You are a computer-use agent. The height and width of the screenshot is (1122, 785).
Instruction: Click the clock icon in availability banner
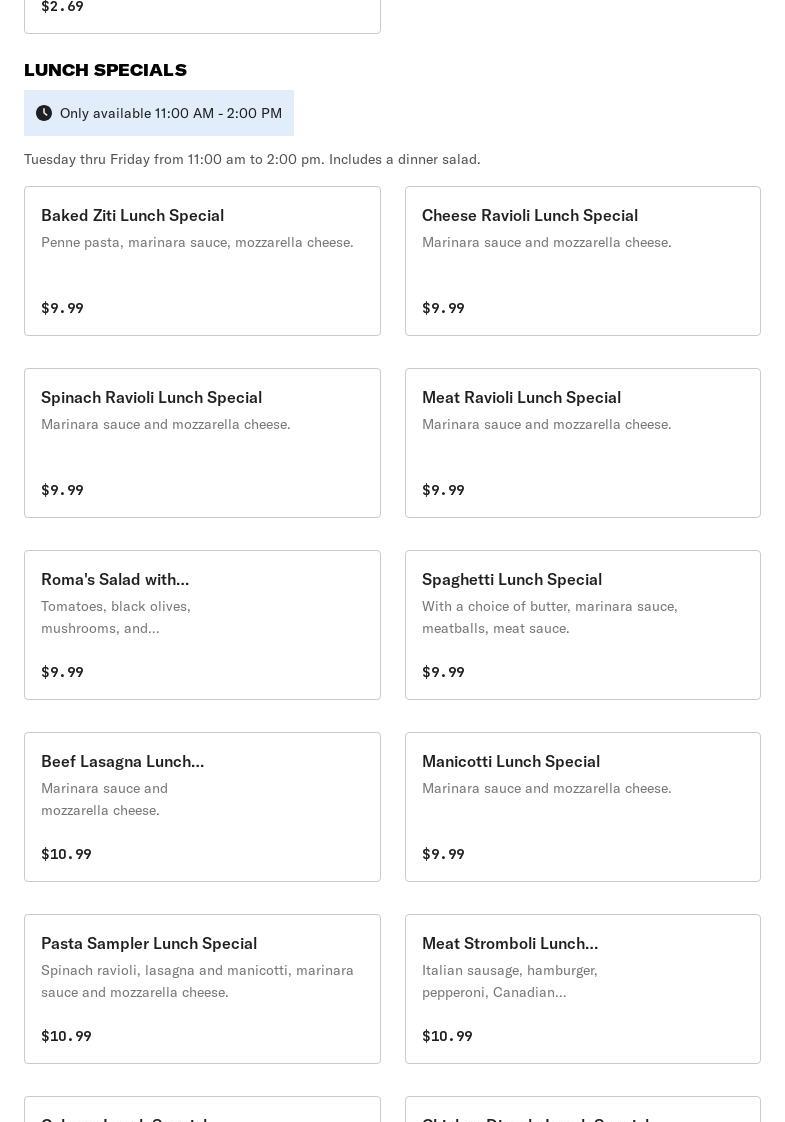tap(44, 113)
